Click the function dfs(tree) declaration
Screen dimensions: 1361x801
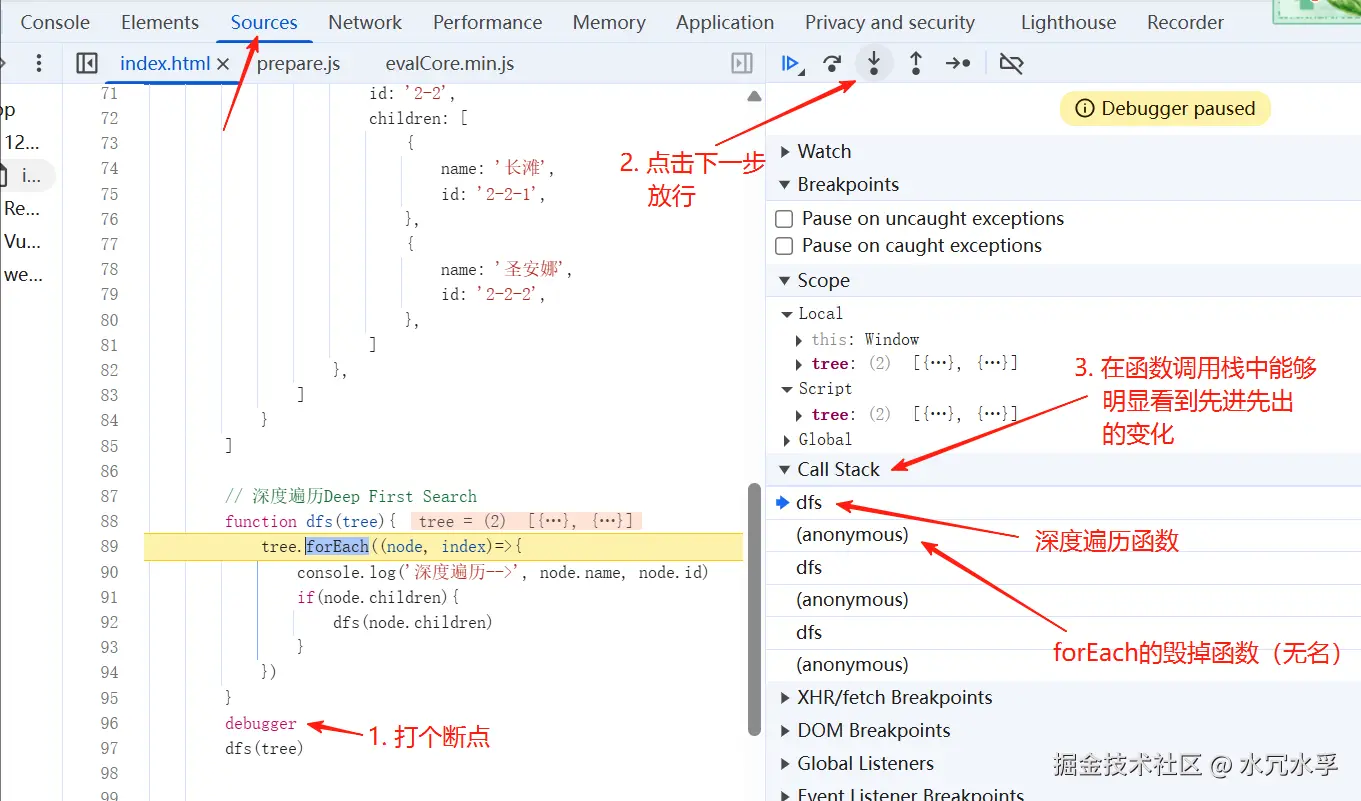(x=311, y=522)
